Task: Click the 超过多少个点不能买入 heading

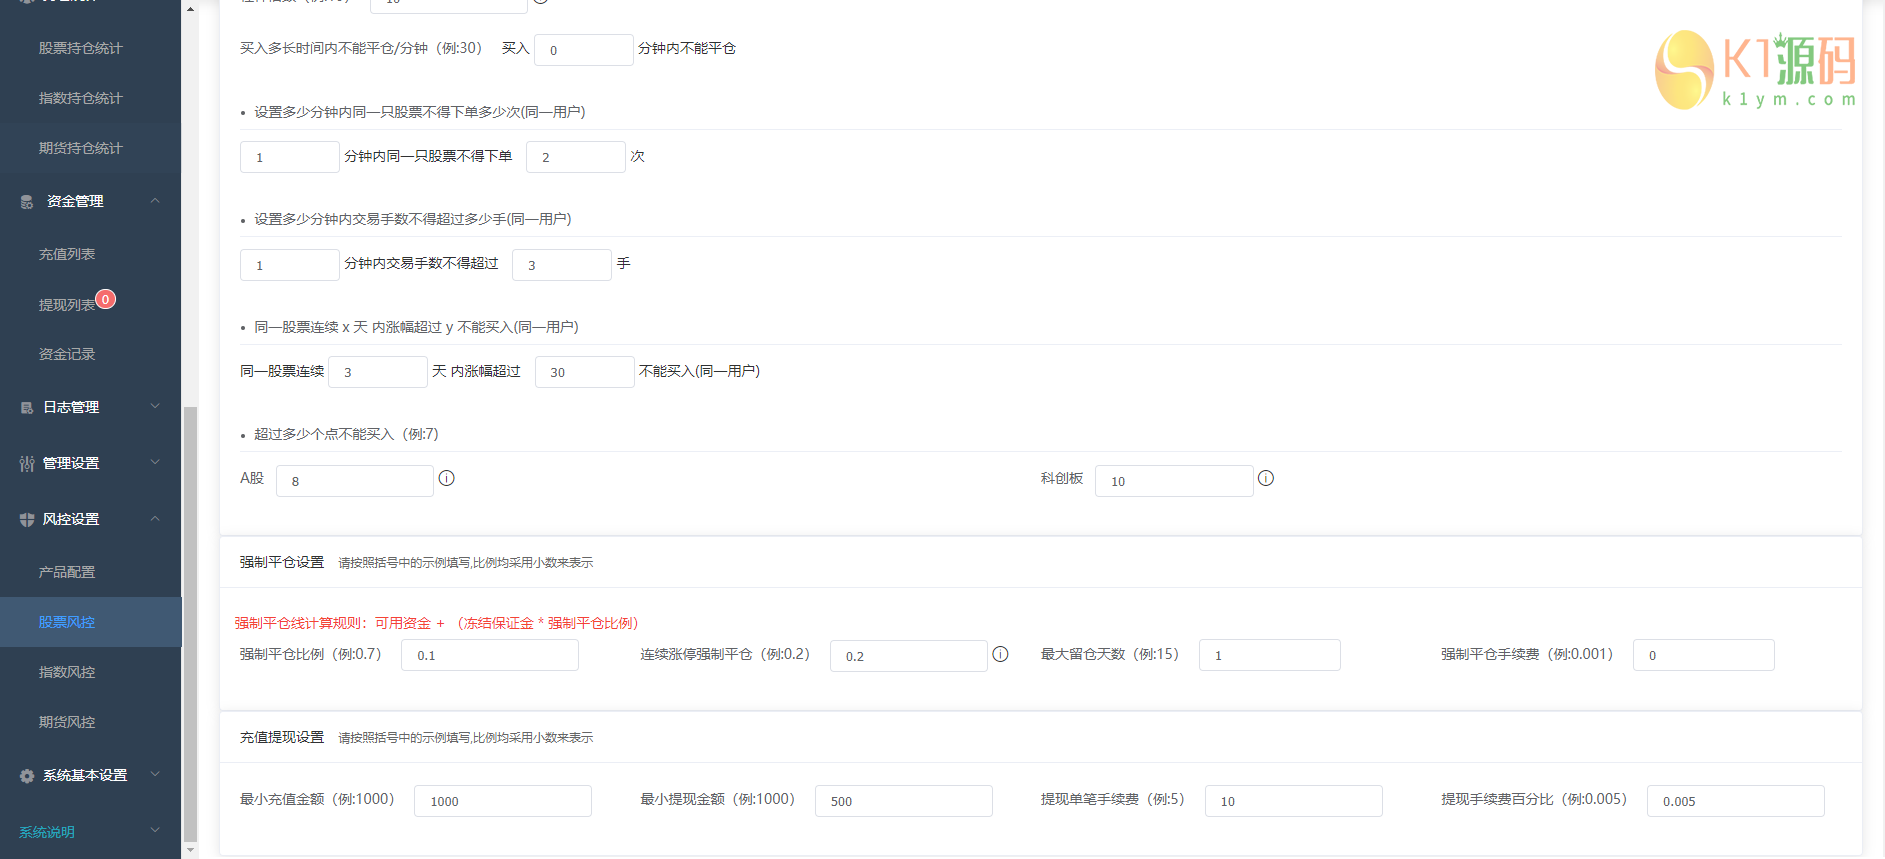Action: pyautogui.click(x=346, y=434)
